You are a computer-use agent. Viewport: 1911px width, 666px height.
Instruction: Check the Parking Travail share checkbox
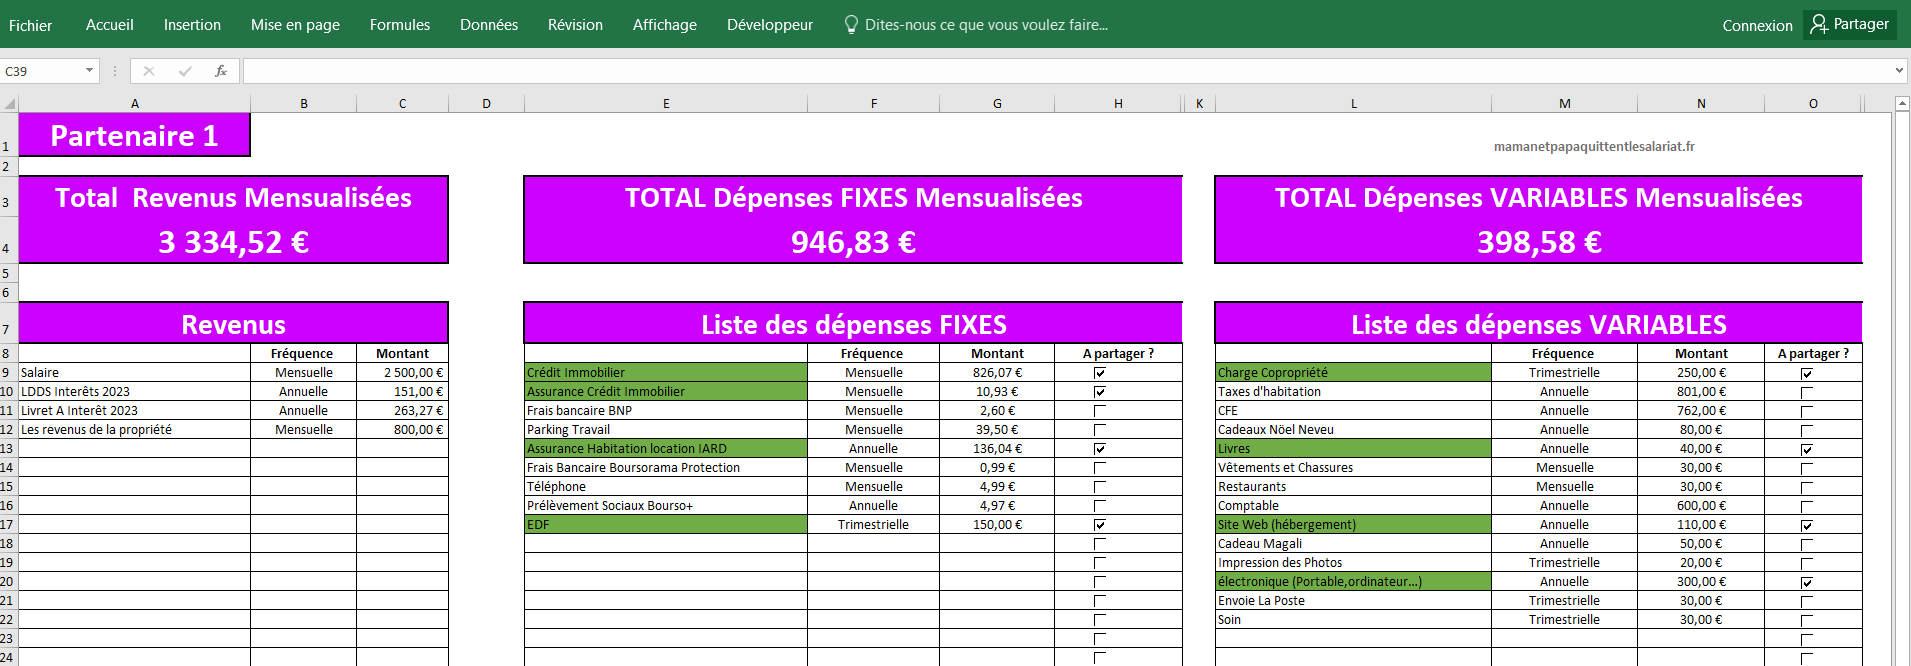pos(1100,430)
